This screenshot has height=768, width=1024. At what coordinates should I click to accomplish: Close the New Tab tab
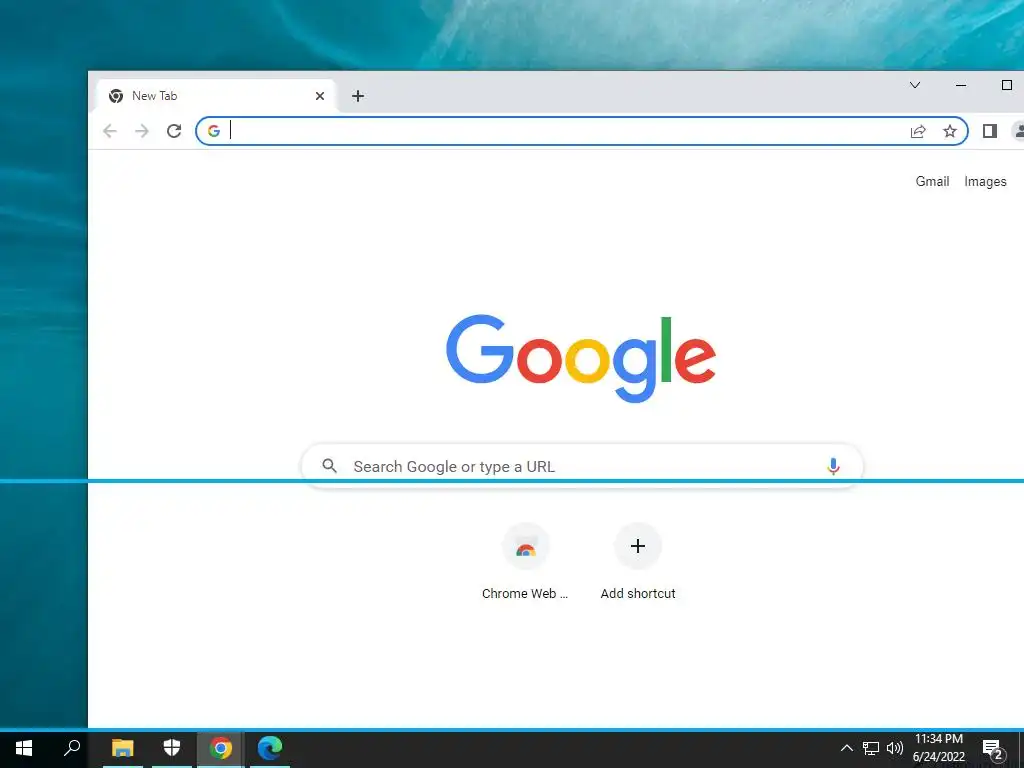[x=320, y=96]
